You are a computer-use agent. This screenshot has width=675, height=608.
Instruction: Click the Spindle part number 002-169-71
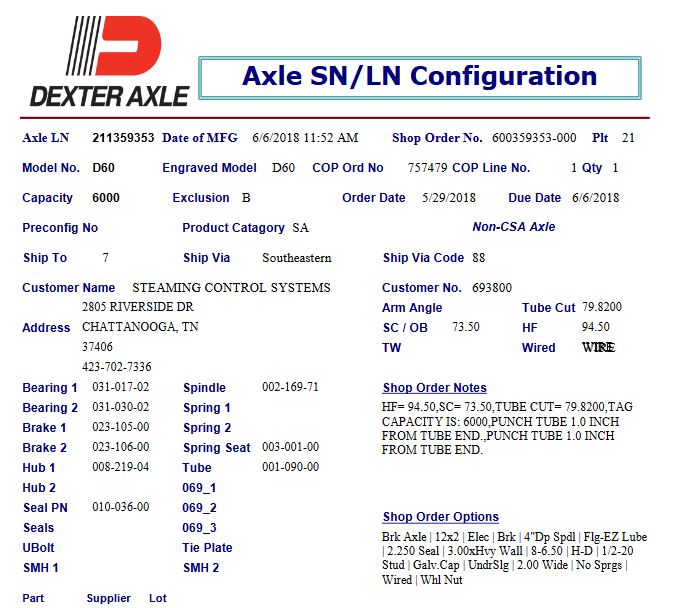(x=290, y=387)
